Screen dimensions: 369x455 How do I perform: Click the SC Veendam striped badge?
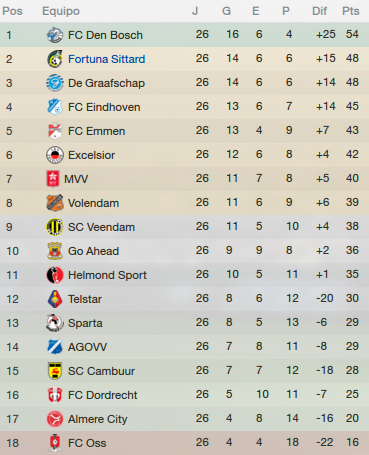point(55,227)
